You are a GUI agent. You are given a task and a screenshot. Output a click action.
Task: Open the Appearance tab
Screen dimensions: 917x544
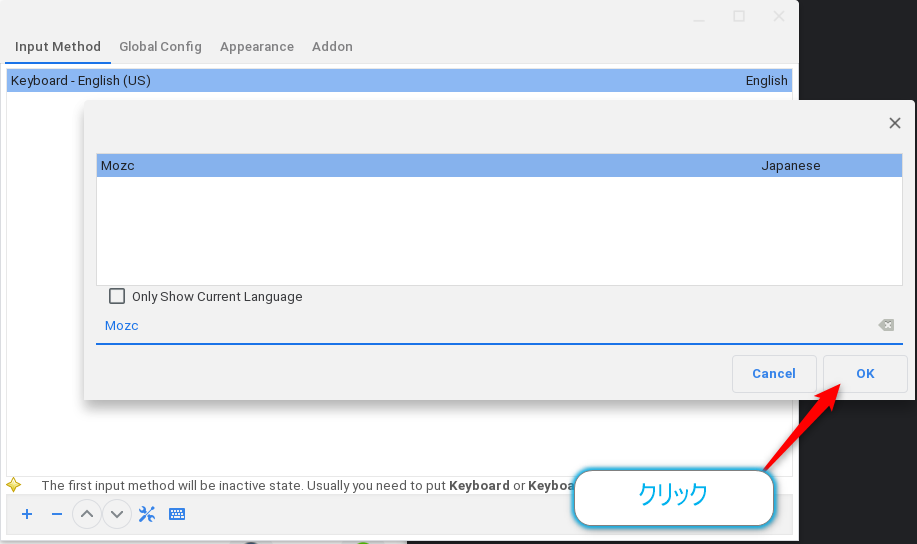tap(257, 46)
